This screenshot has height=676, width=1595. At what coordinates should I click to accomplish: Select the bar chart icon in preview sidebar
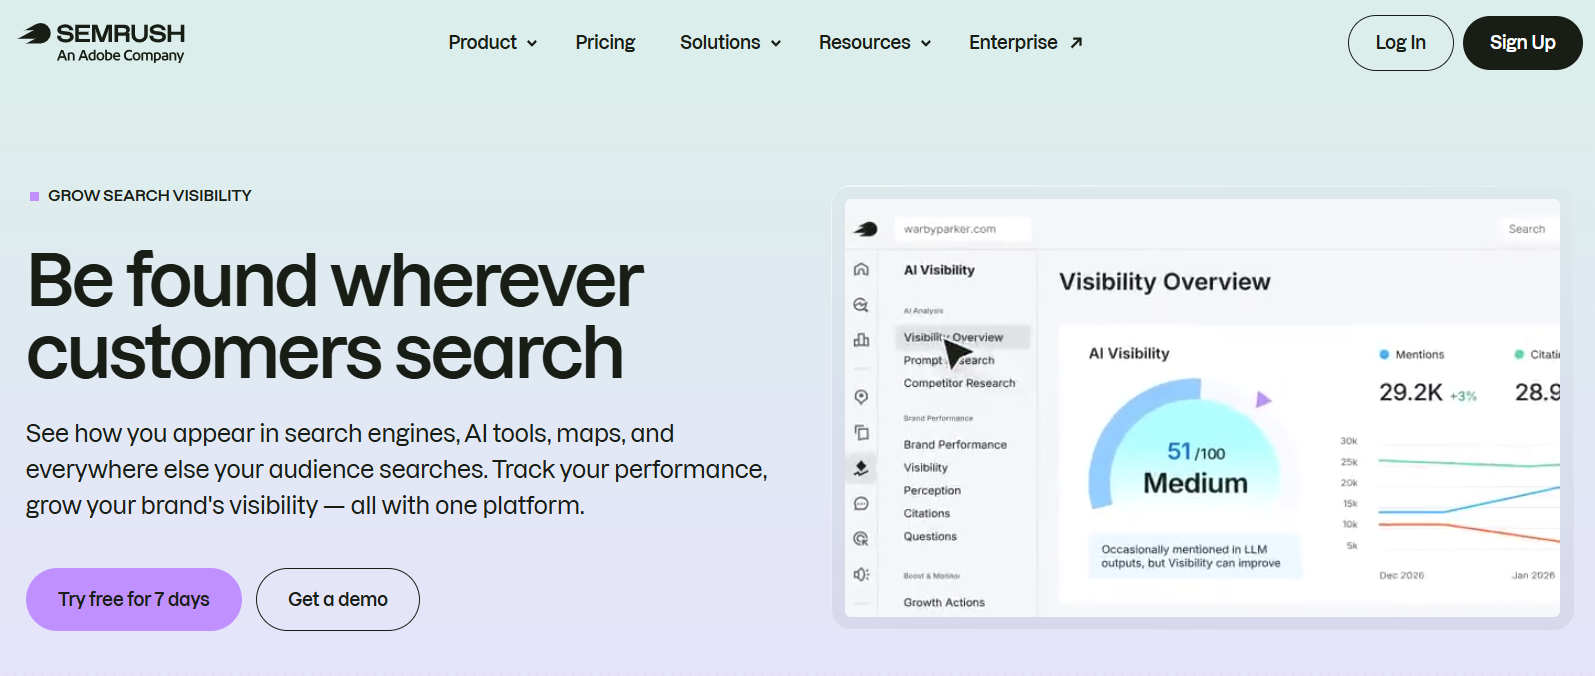(x=861, y=340)
